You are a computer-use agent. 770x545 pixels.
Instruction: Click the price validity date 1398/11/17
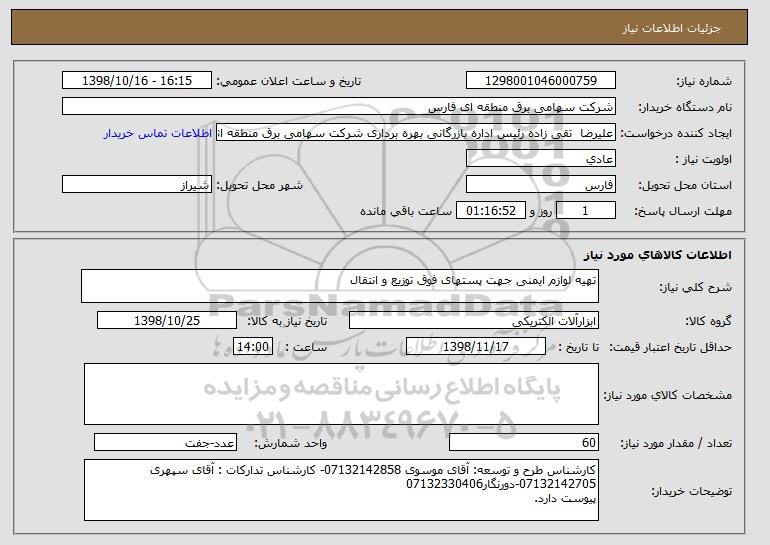(476, 347)
